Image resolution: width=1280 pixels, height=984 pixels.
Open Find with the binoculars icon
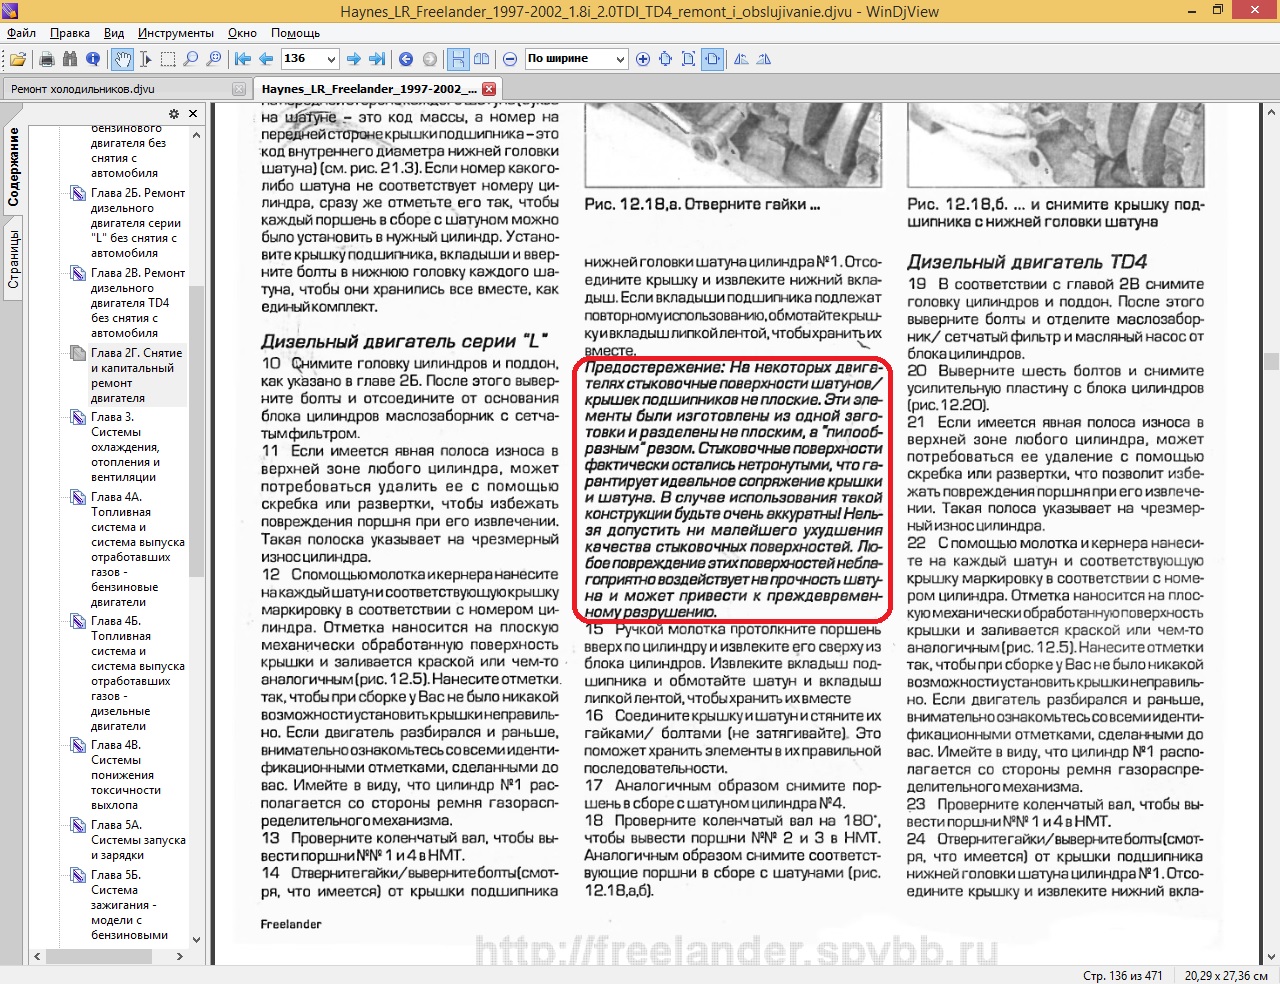point(69,59)
